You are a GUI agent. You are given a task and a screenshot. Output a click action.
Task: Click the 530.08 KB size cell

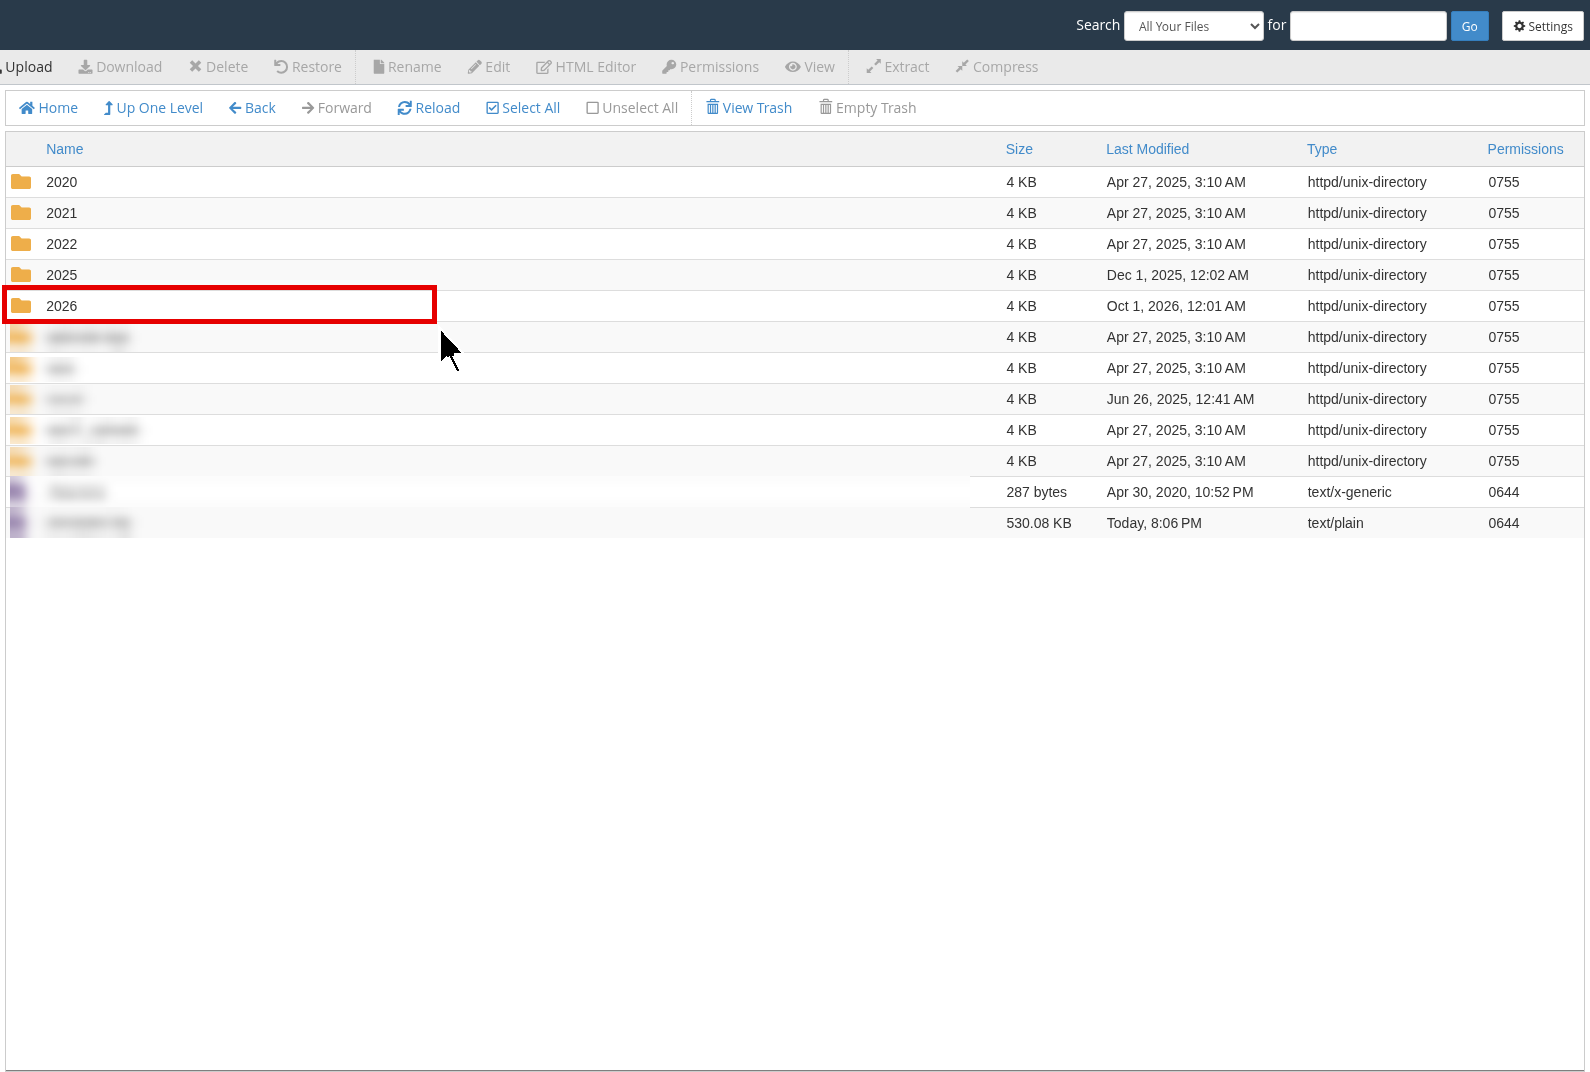point(1038,523)
